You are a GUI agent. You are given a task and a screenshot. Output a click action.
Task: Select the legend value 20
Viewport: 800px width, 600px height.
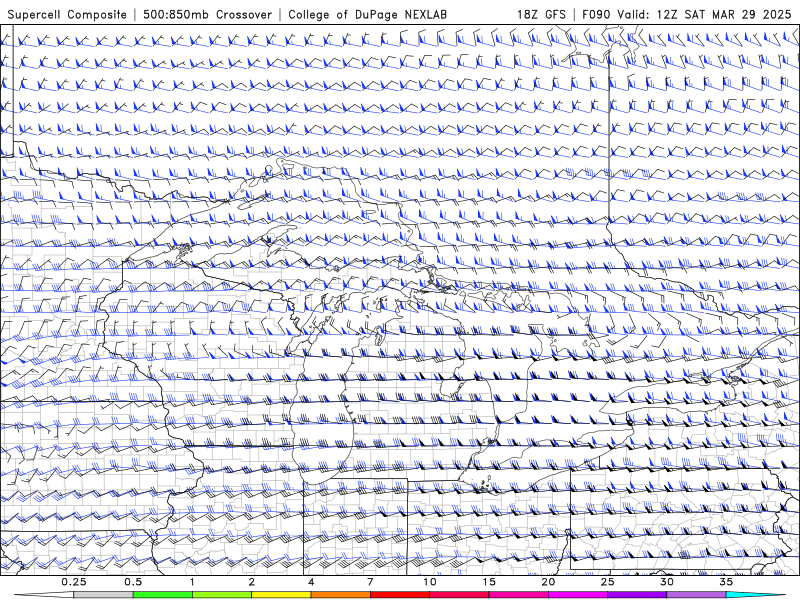click(x=548, y=582)
